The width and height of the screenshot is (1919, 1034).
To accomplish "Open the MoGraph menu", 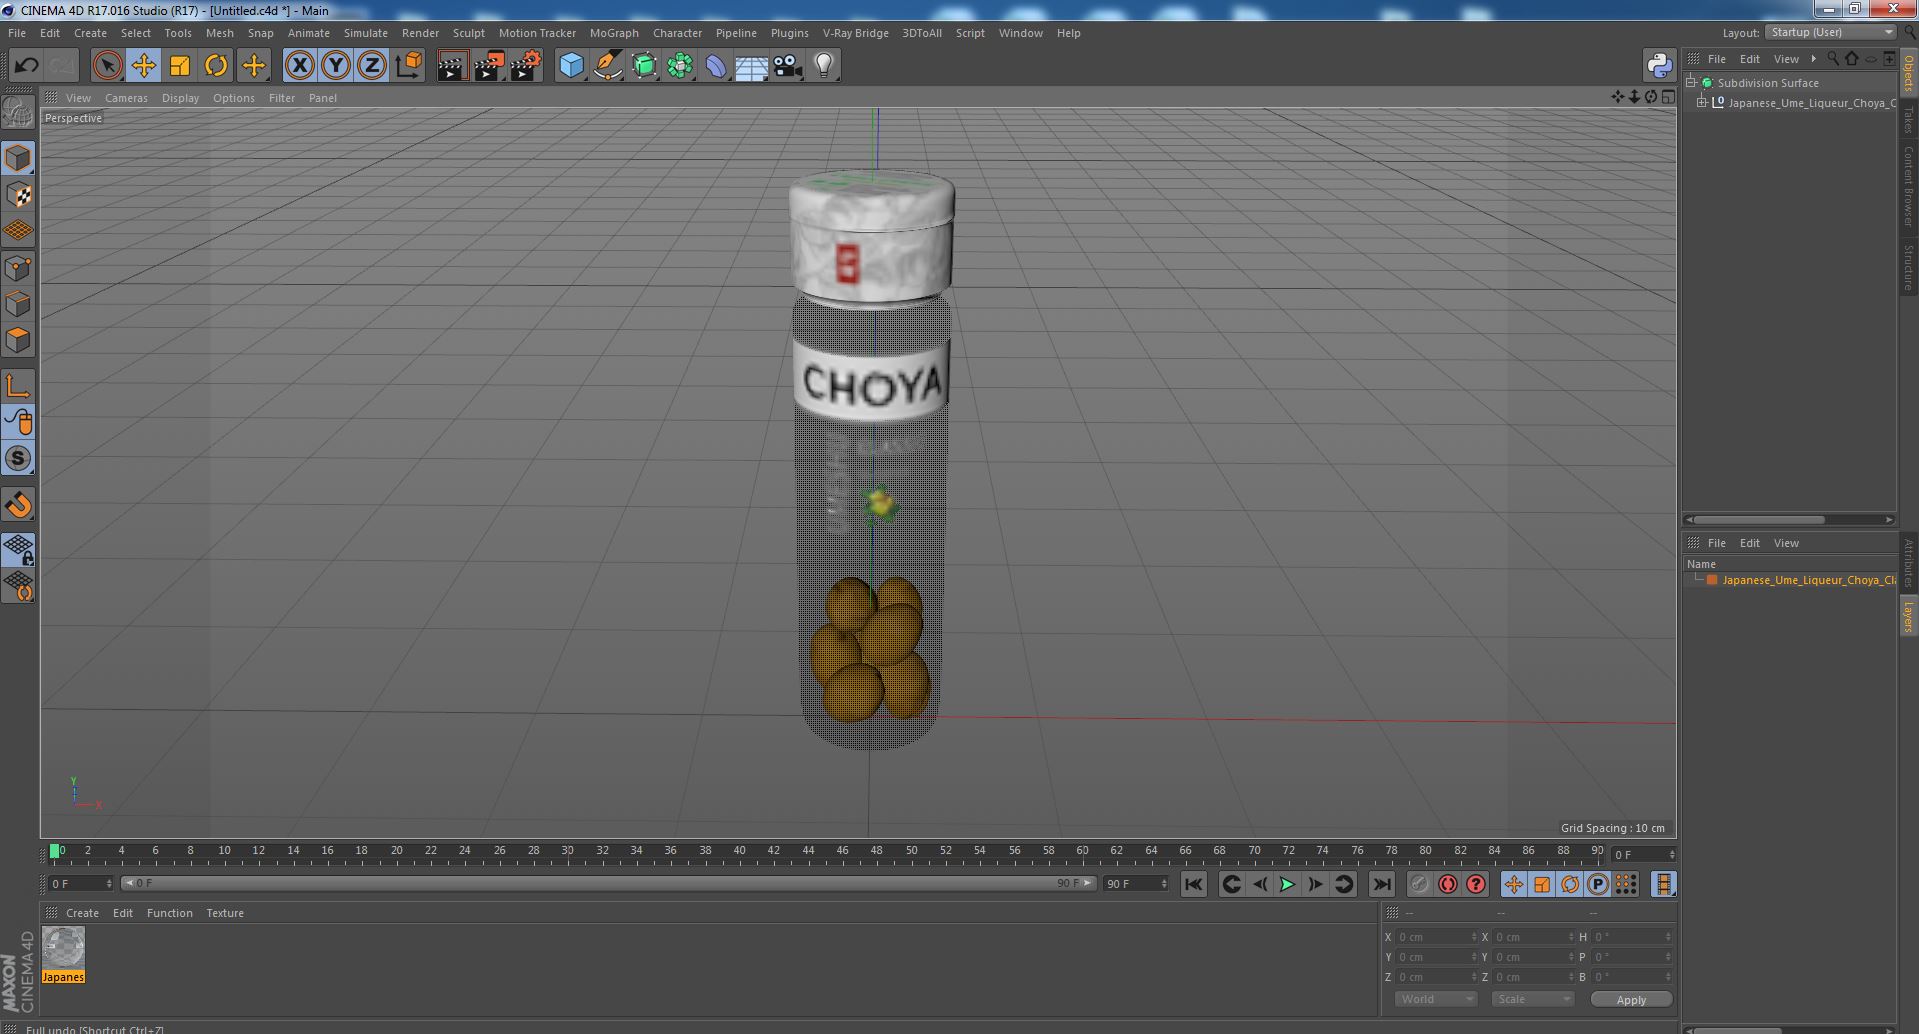I will click(614, 33).
